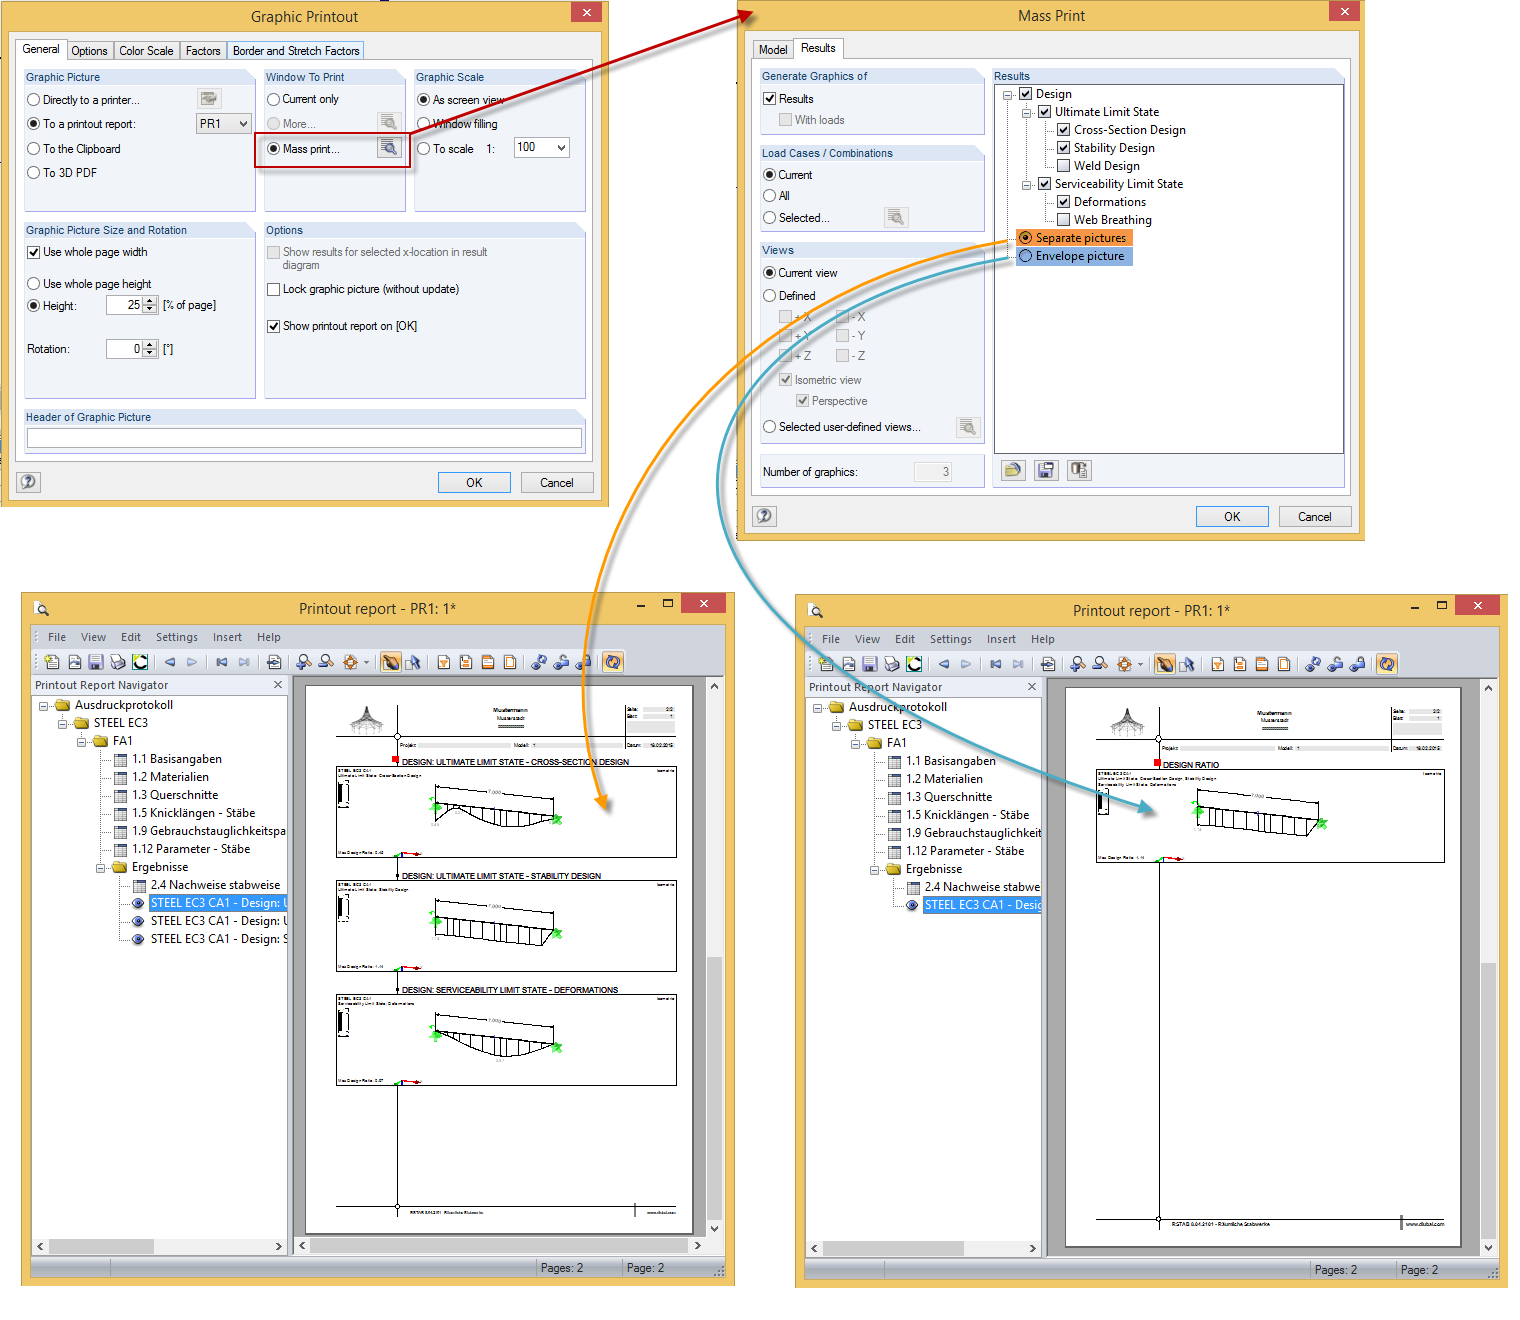Click the save-disk icon below Results tree in Mass Print

pos(1046,470)
